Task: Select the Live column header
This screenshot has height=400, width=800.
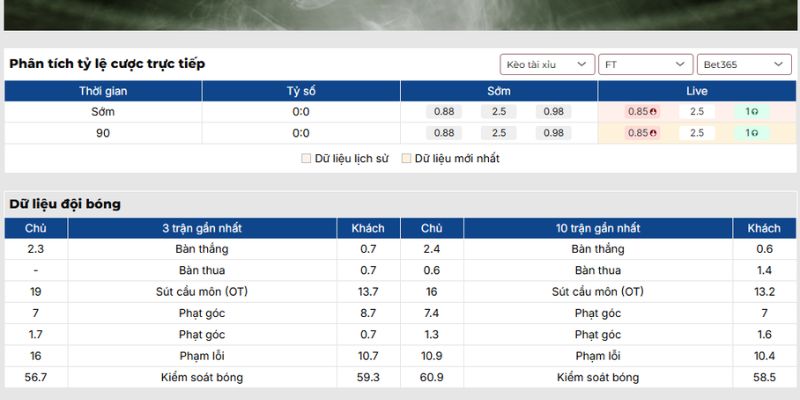Action: tap(697, 91)
